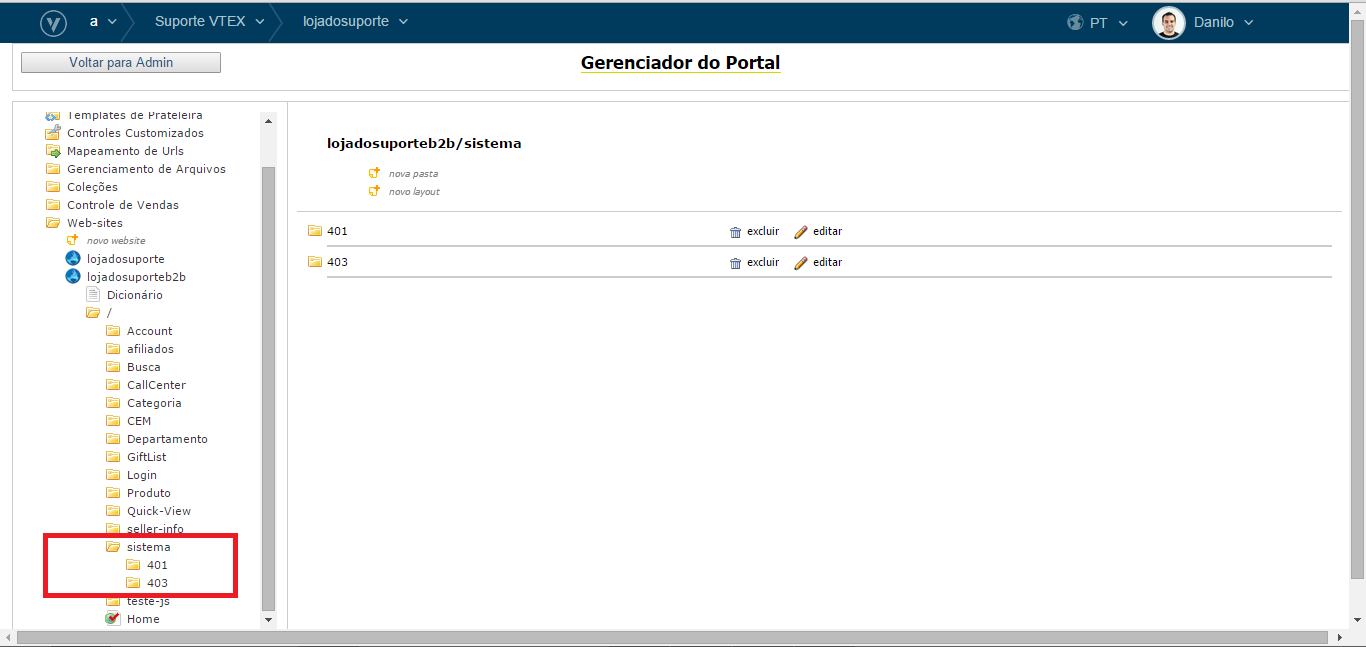This screenshot has height=647, width=1366.
Task: Expand the Danilo user menu
Action: (x=1215, y=21)
